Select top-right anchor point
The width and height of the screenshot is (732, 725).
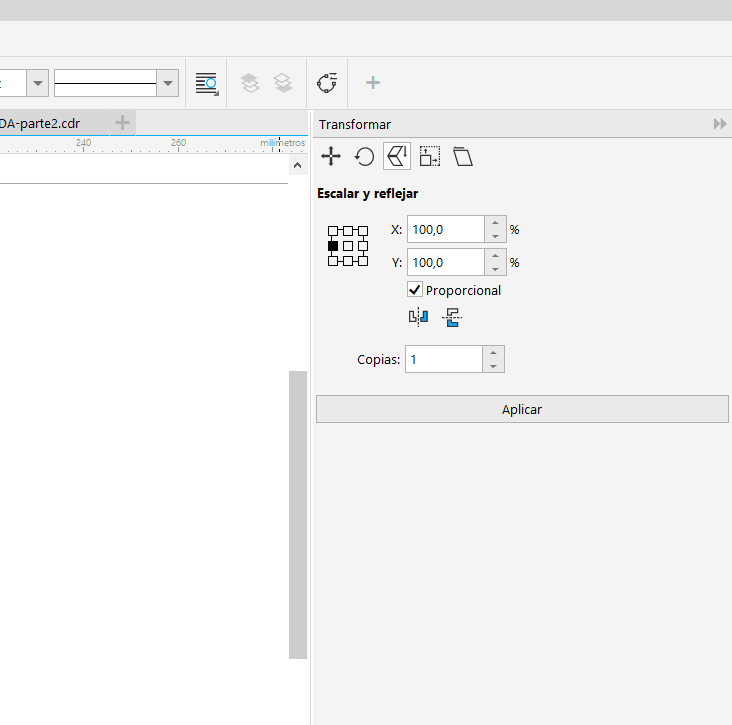363,231
